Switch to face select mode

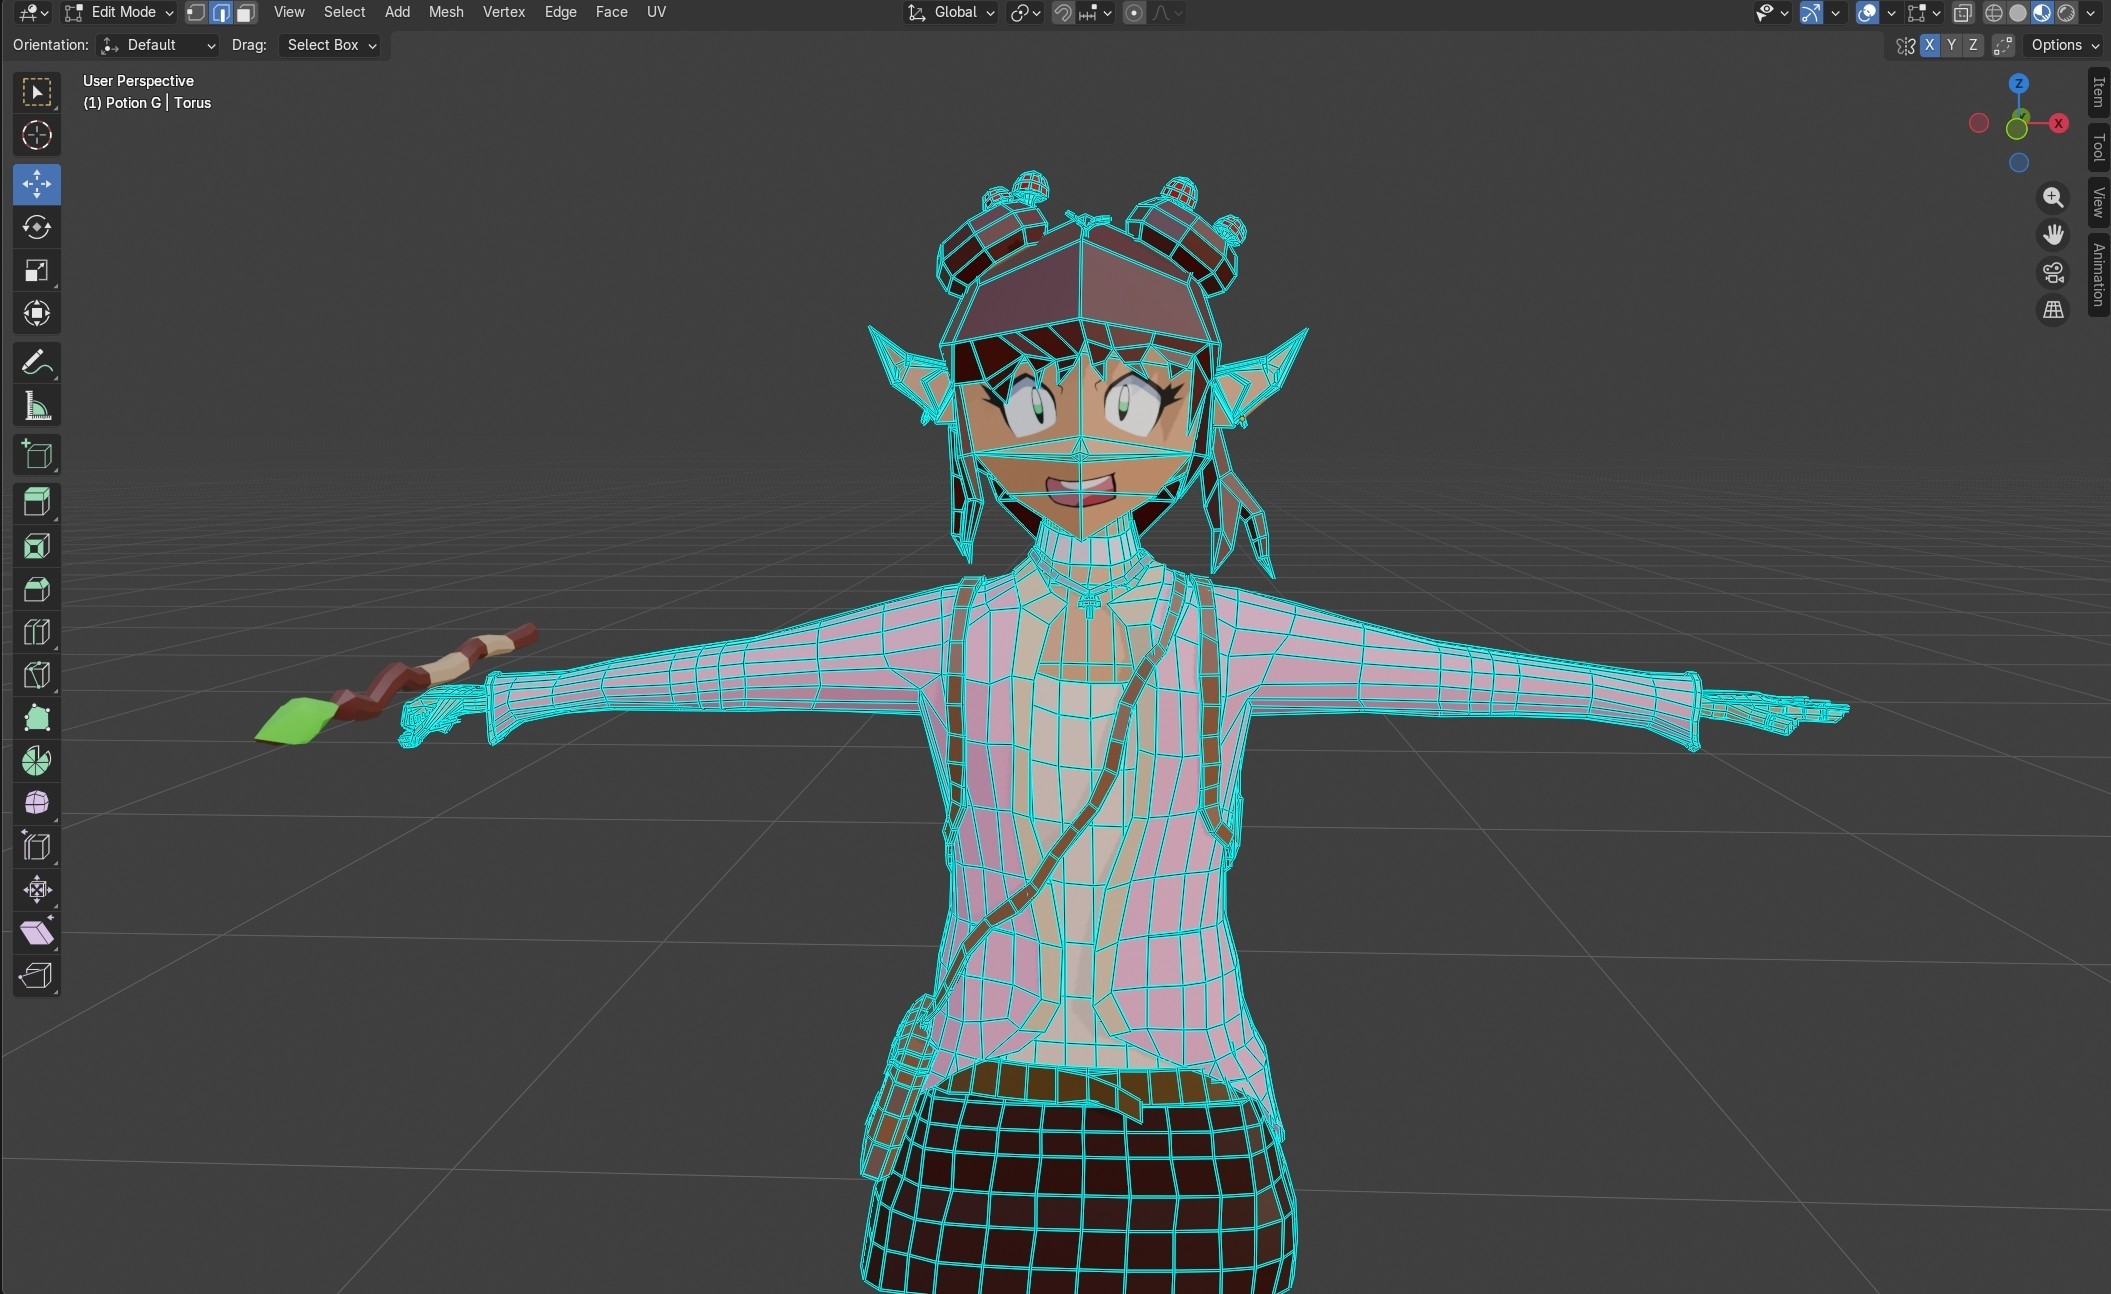245,13
